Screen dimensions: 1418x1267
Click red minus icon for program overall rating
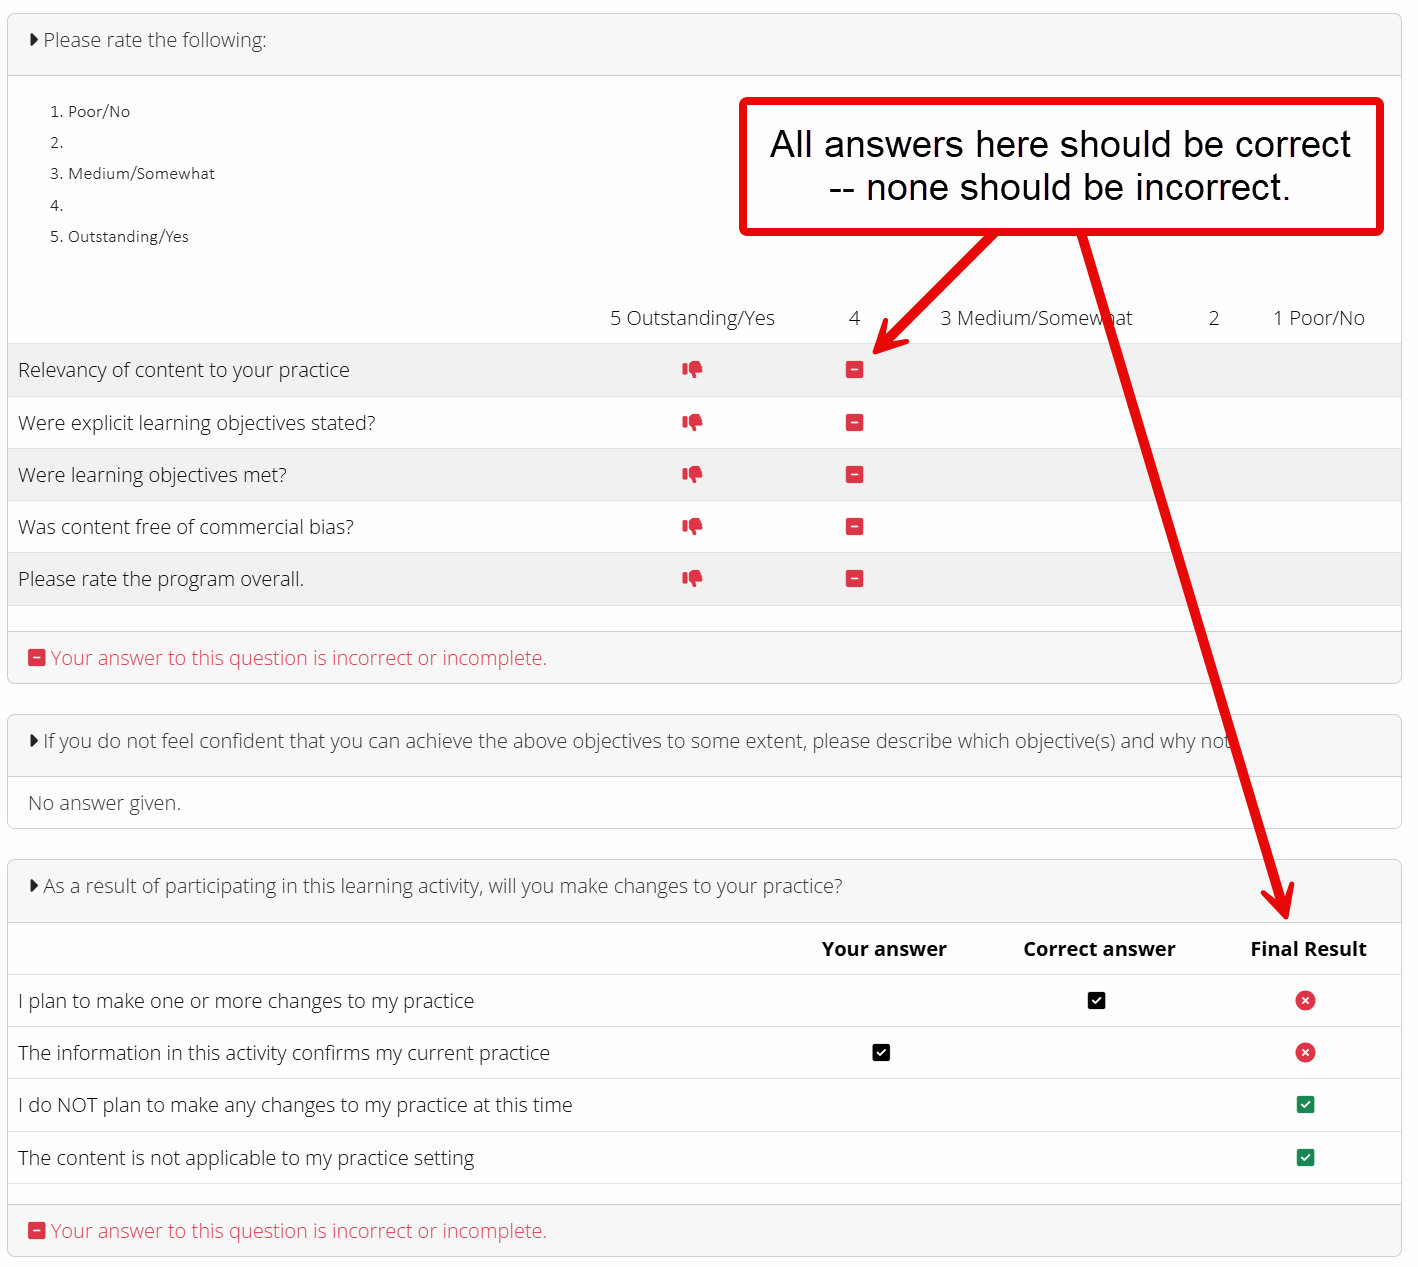(854, 579)
